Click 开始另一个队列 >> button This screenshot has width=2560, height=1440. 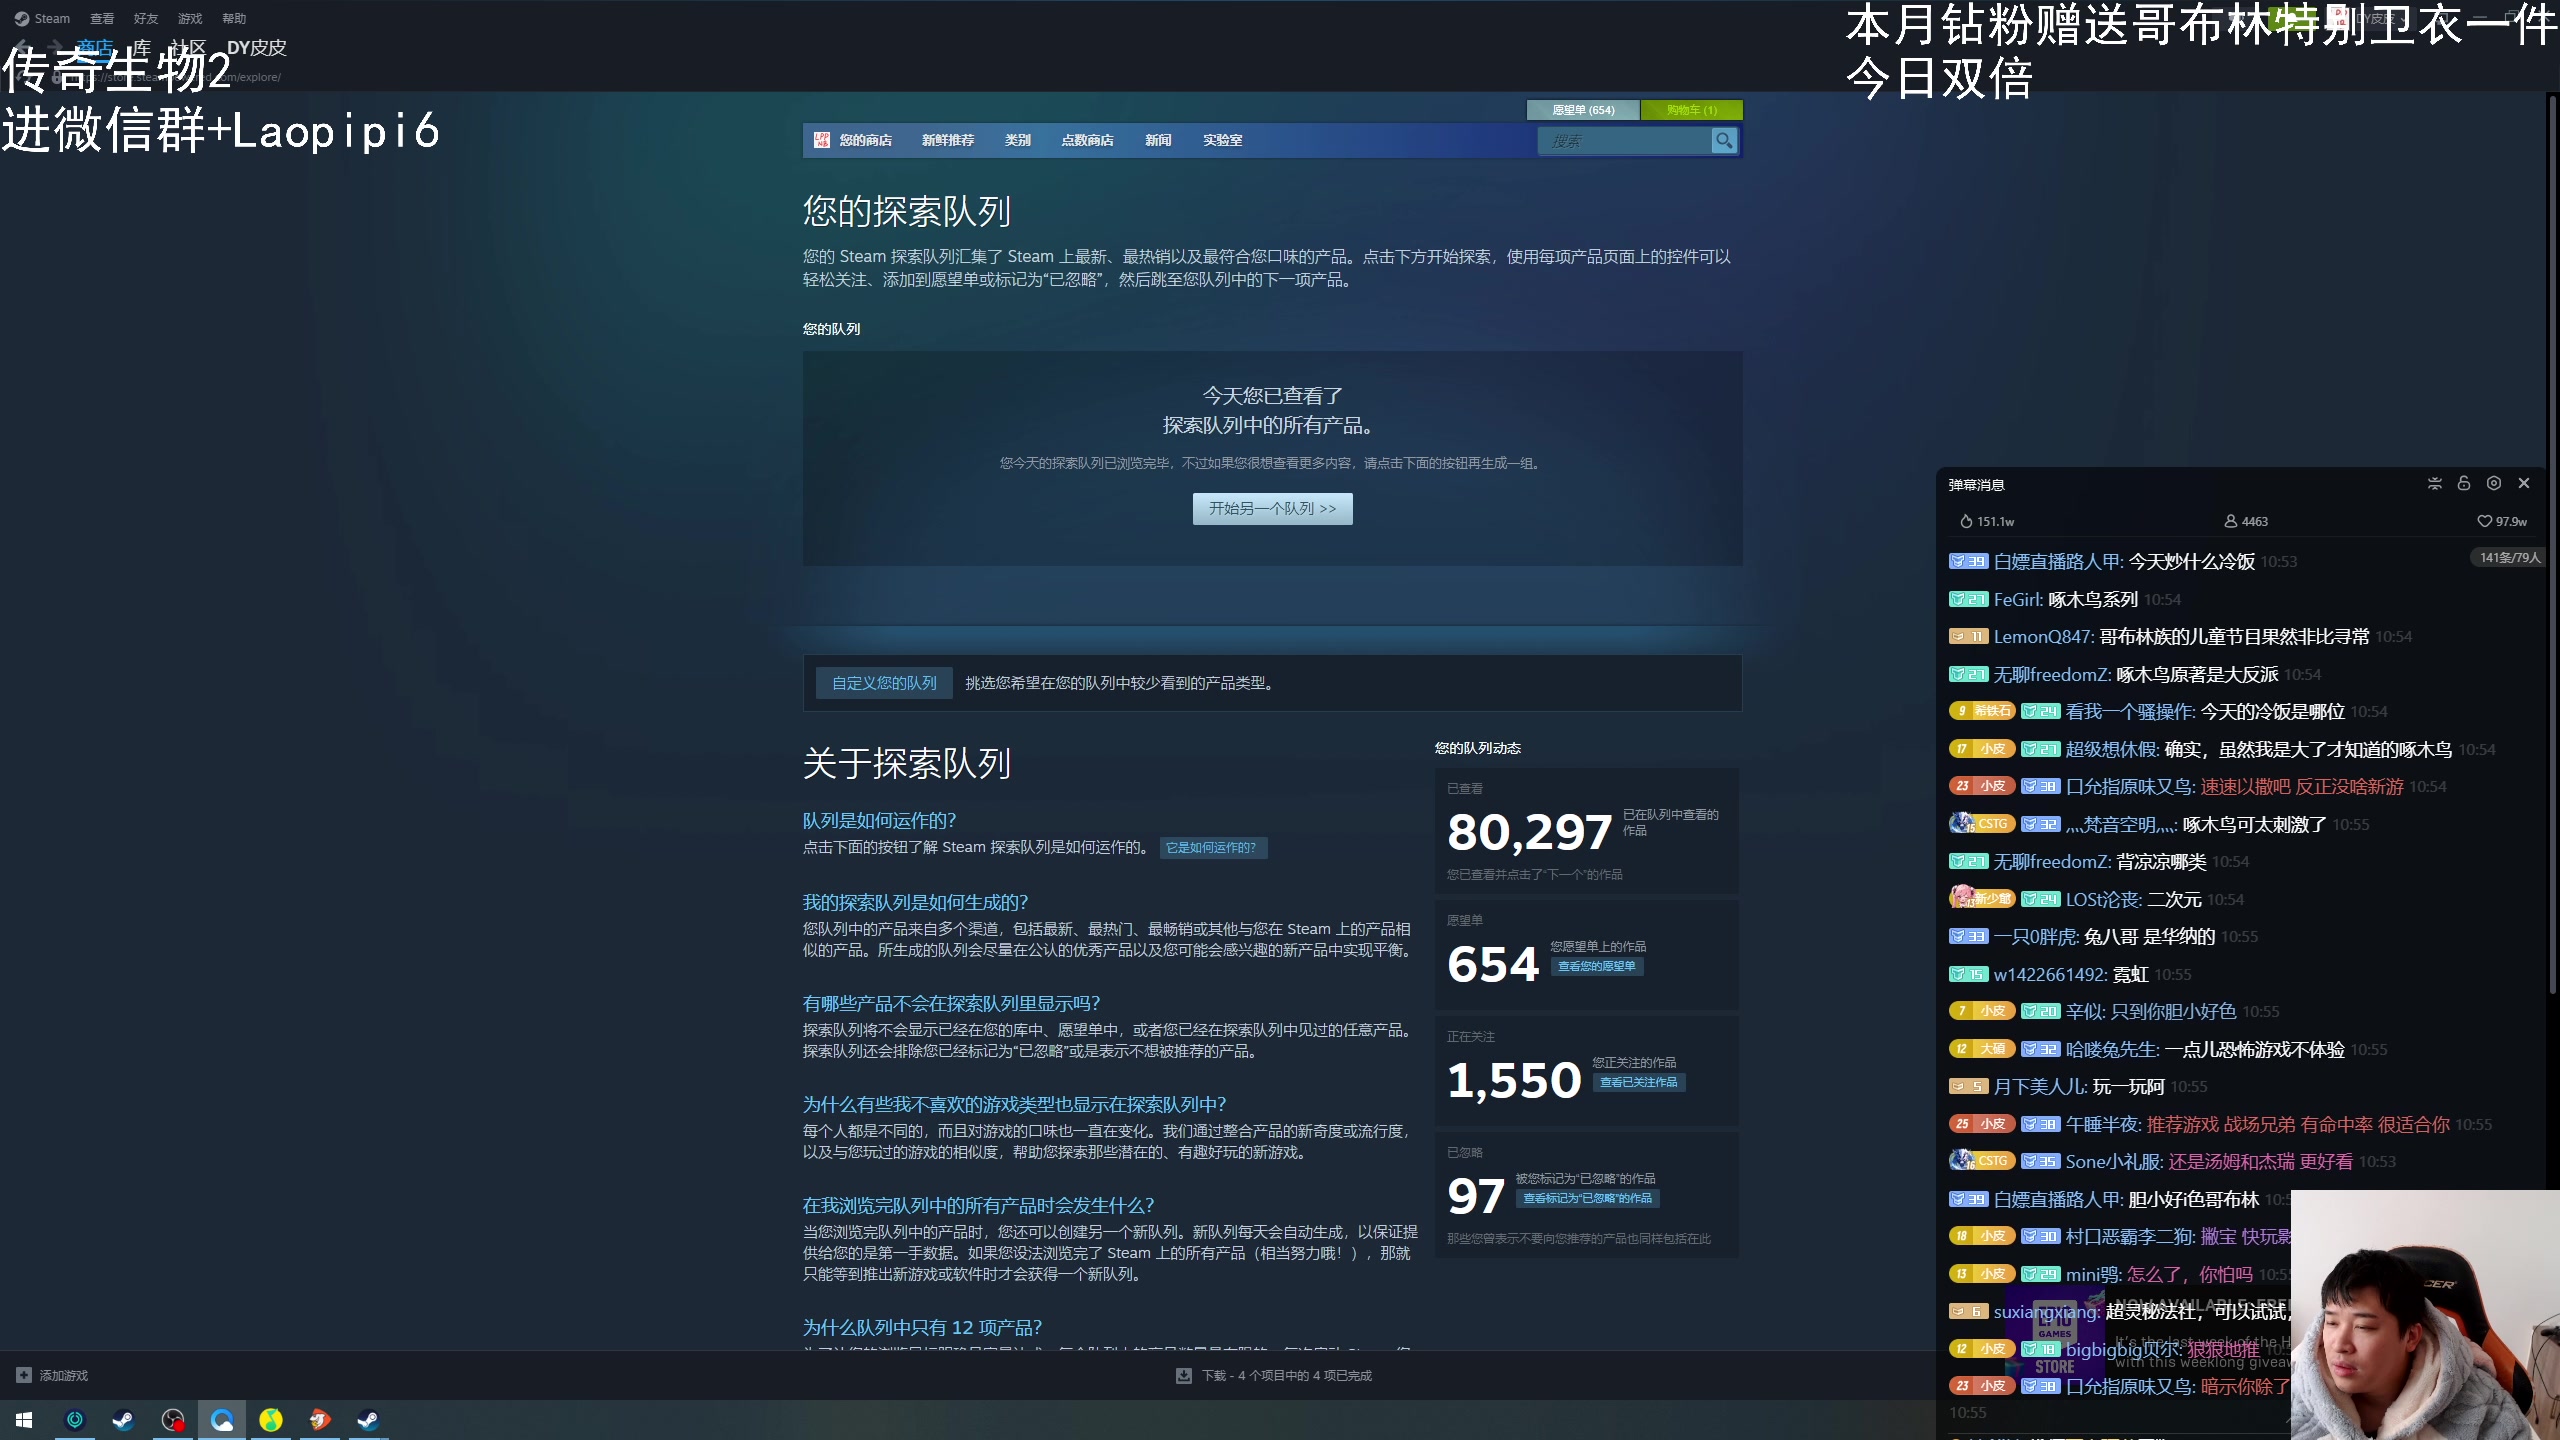click(1272, 509)
